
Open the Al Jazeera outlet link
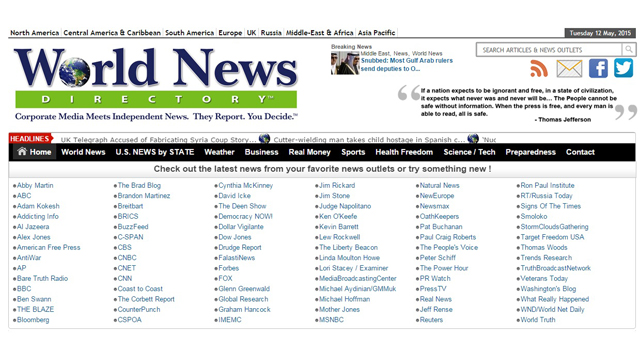click(33, 227)
